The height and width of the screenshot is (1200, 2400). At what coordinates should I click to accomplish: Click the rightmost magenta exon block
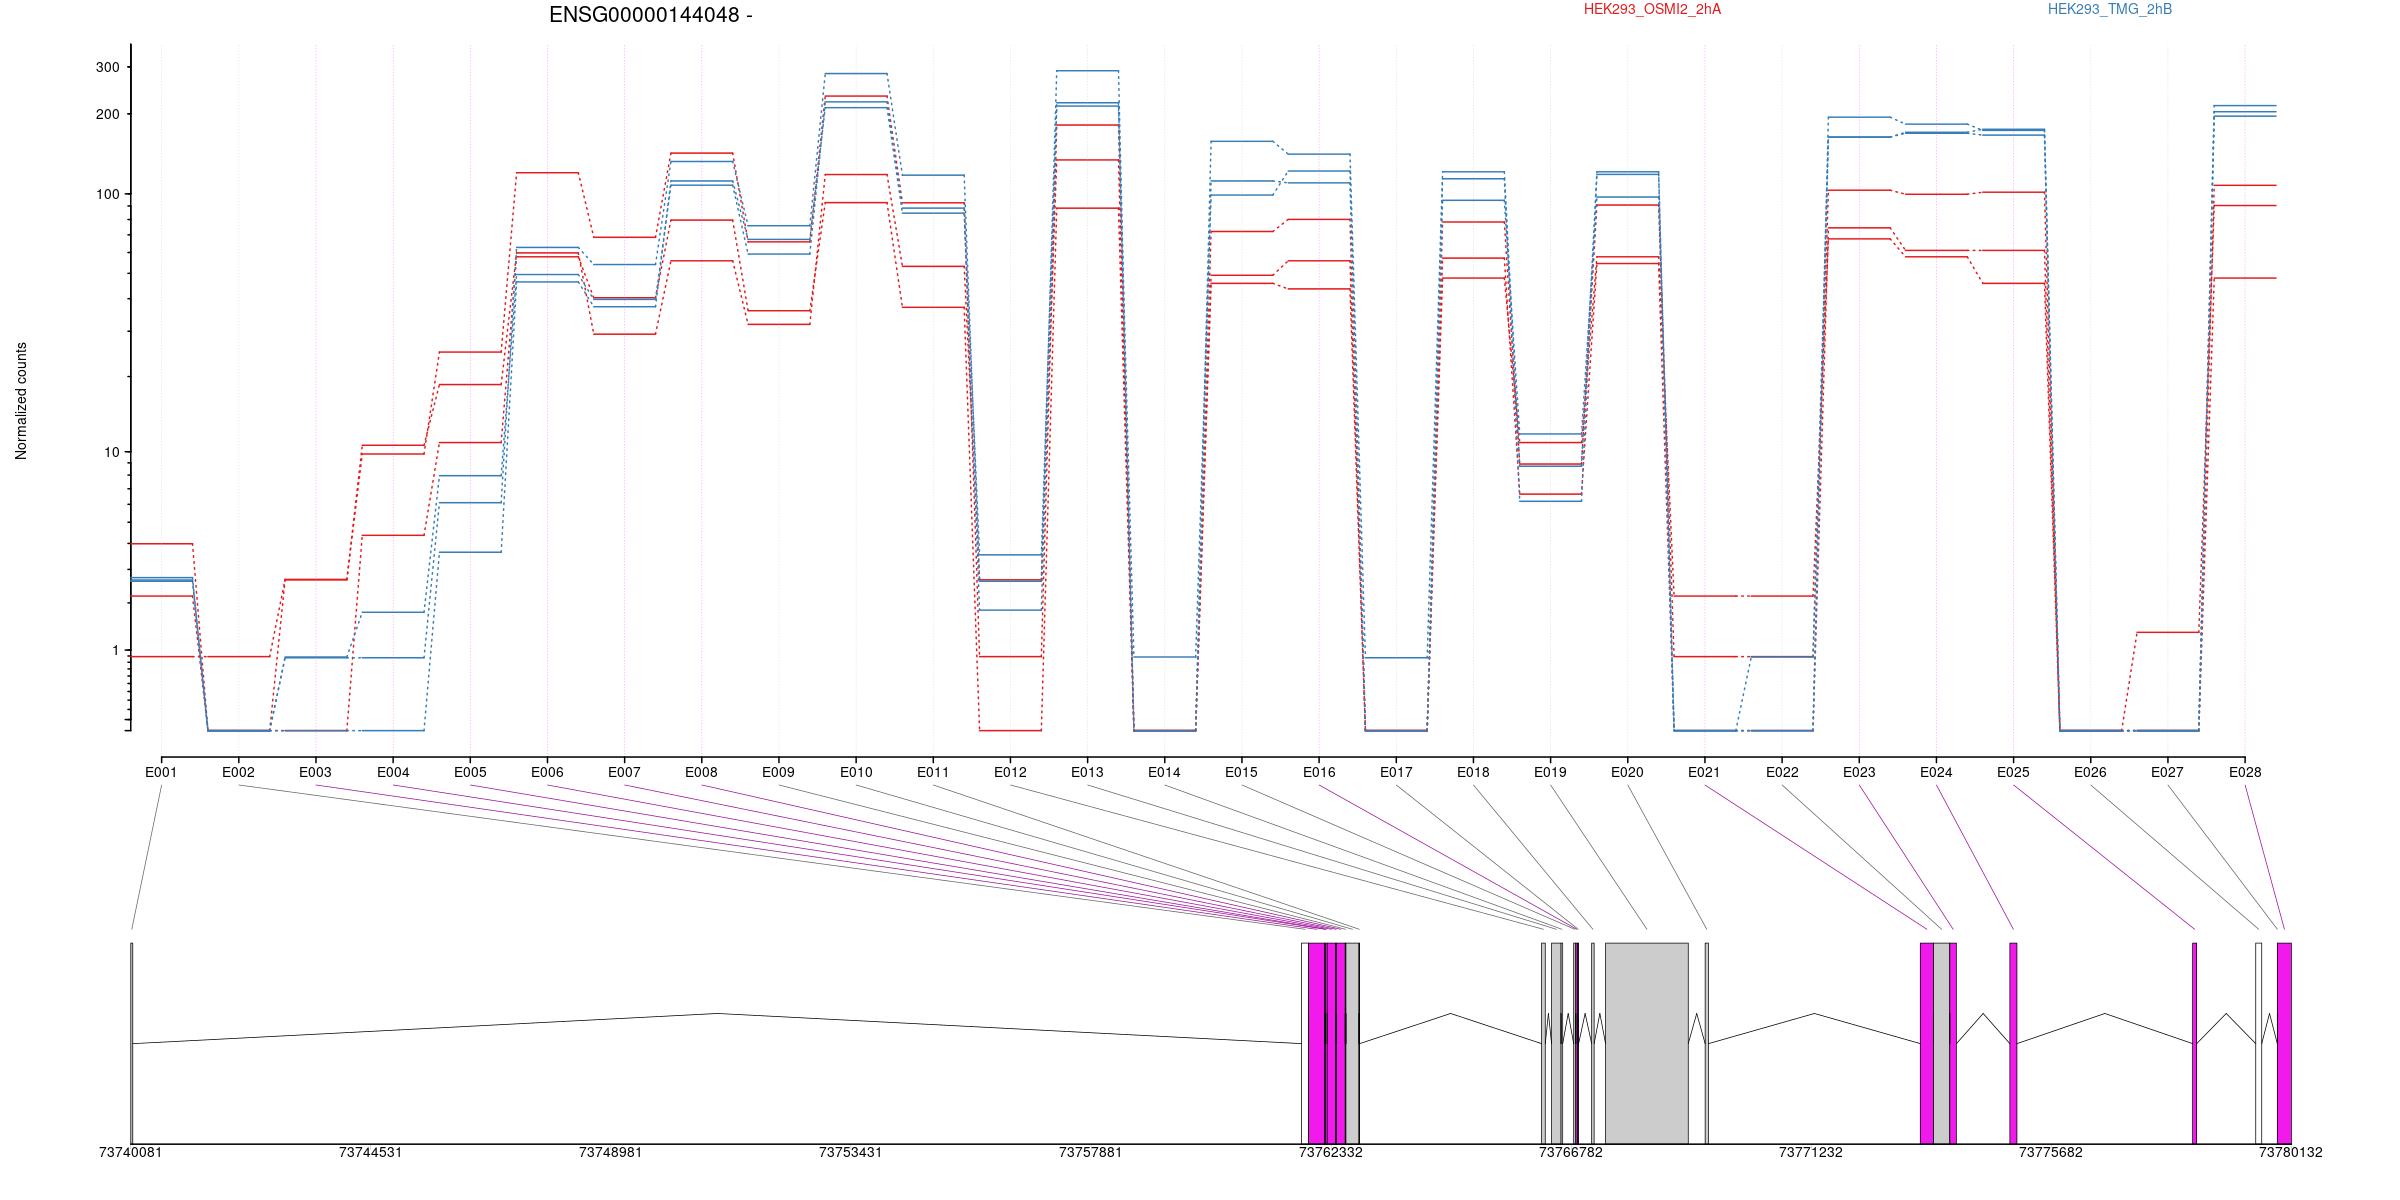pos(2284,1043)
